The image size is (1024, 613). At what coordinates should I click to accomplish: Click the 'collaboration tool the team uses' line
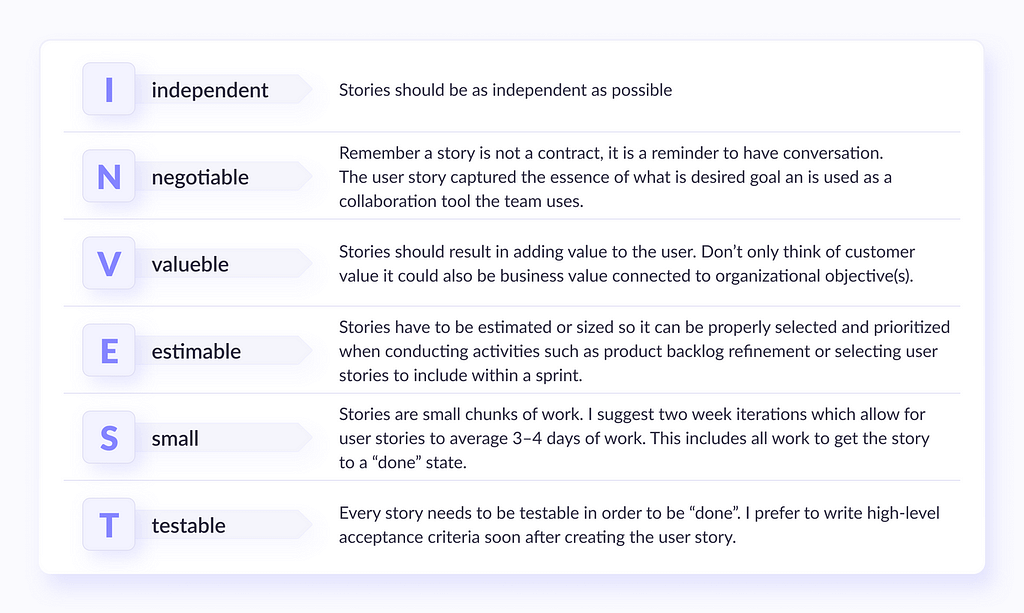click(x=461, y=201)
